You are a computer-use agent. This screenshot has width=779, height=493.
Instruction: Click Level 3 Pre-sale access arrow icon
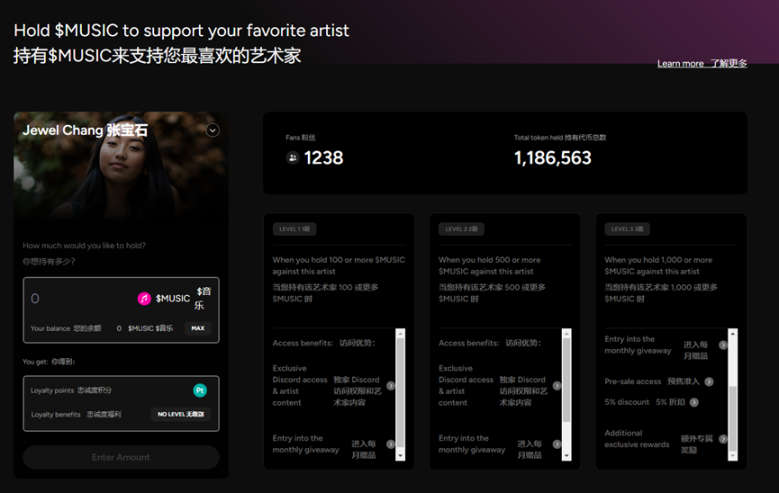pyautogui.click(x=709, y=381)
